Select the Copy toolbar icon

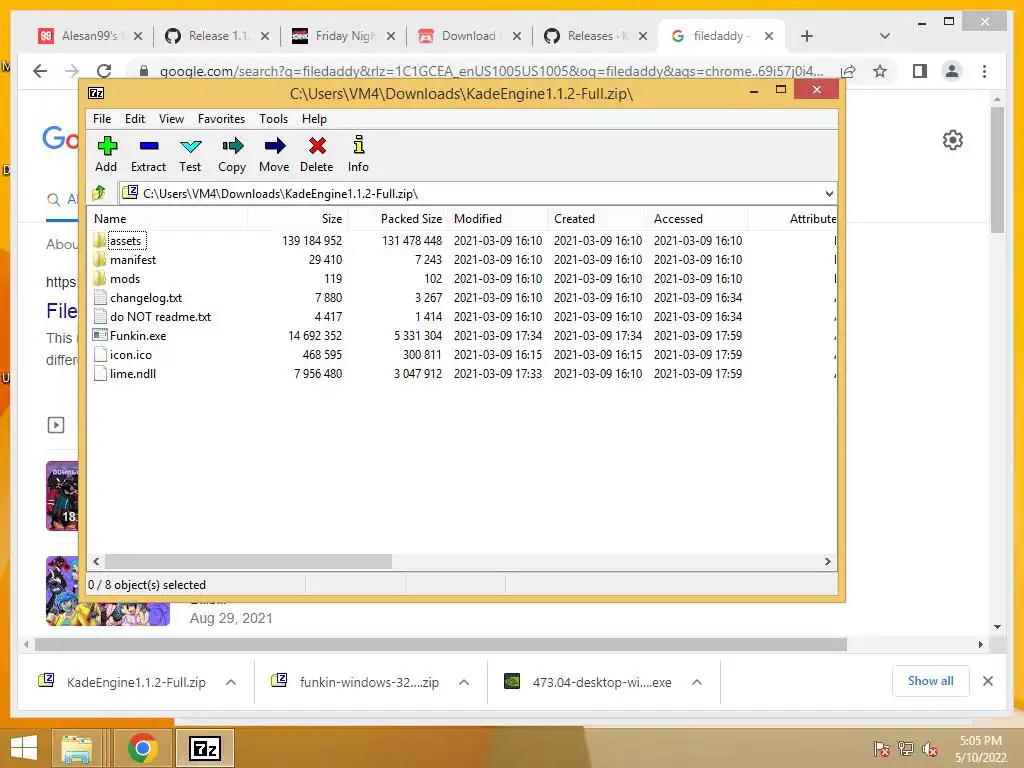(232, 146)
